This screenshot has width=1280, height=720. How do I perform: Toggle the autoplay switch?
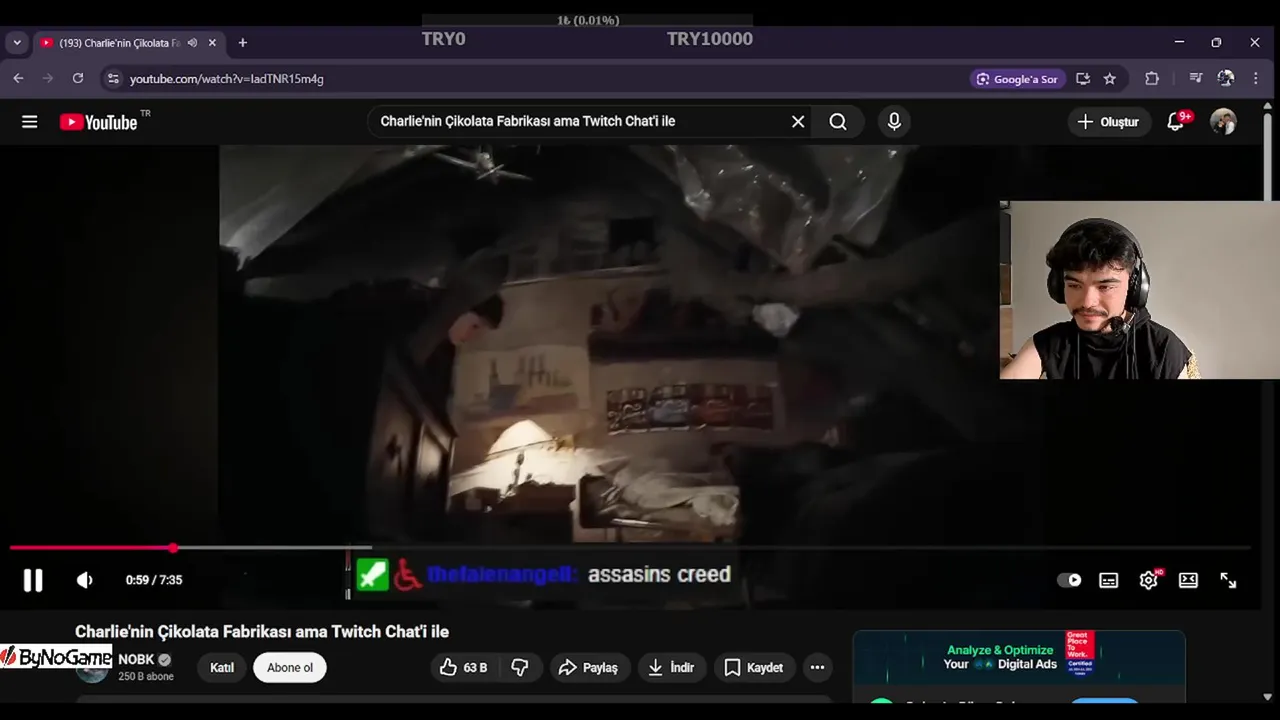tap(1069, 580)
